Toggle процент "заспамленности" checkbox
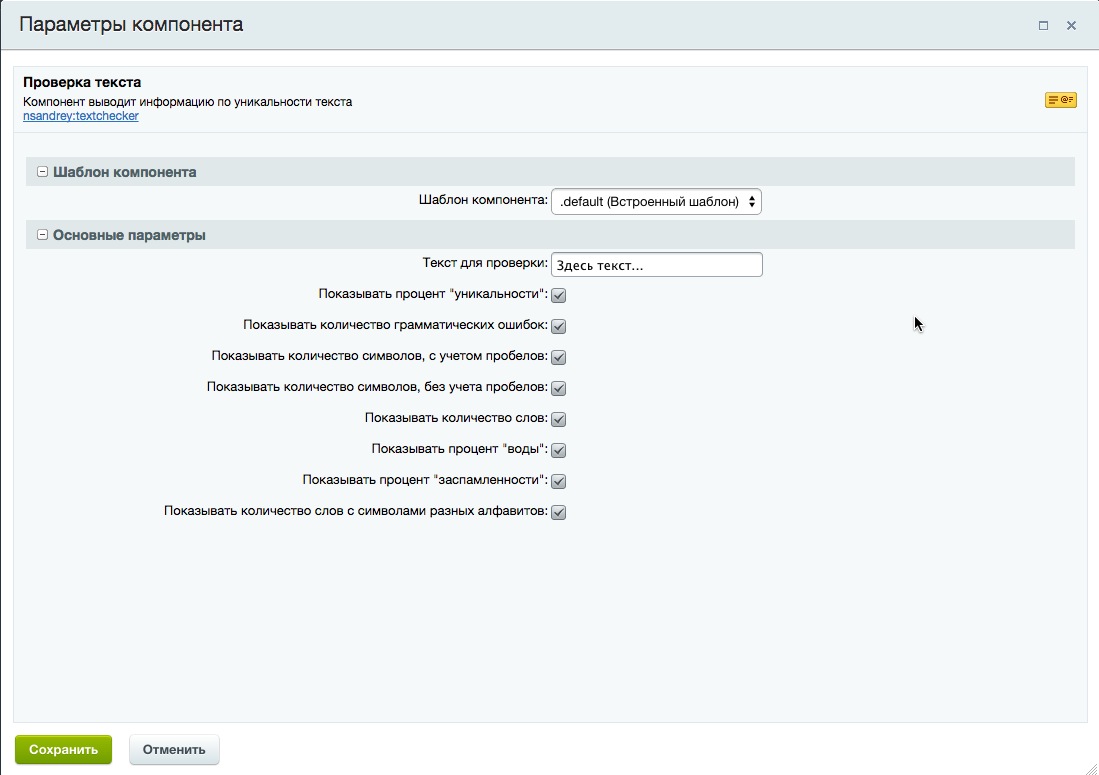1099x775 pixels. [559, 481]
